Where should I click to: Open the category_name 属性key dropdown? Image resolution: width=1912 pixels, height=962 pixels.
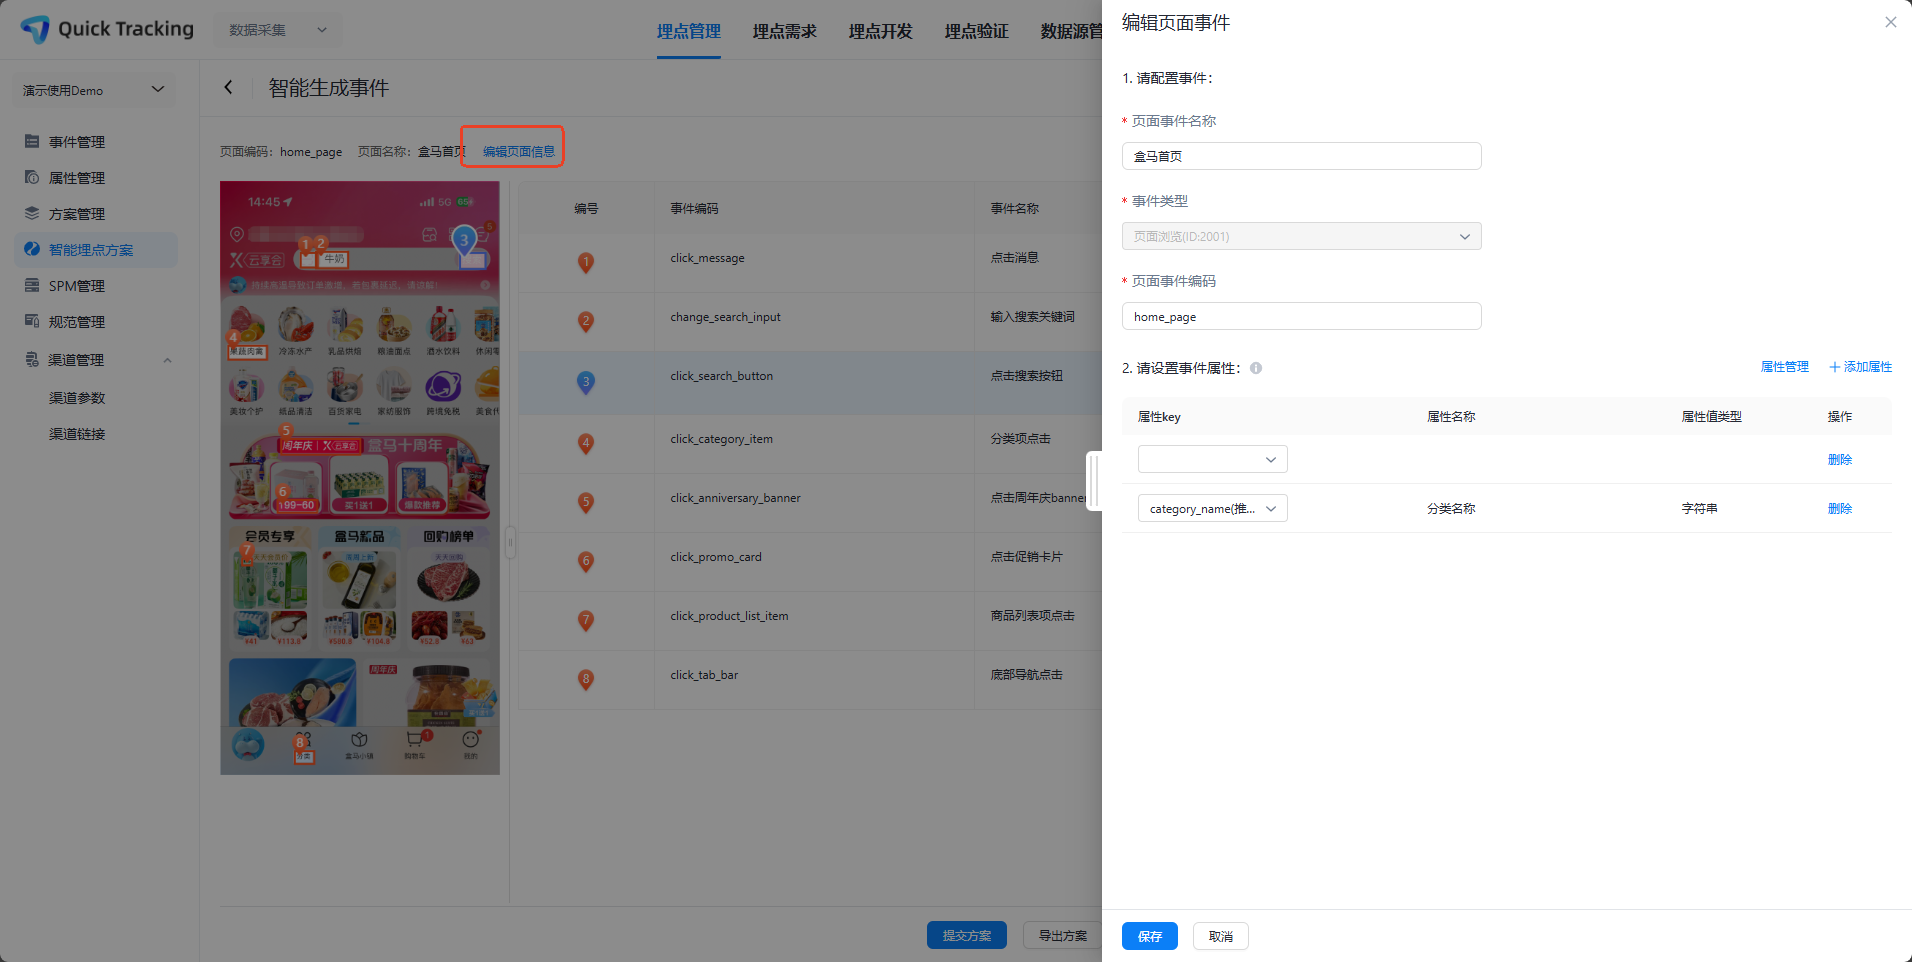(1212, 508)
